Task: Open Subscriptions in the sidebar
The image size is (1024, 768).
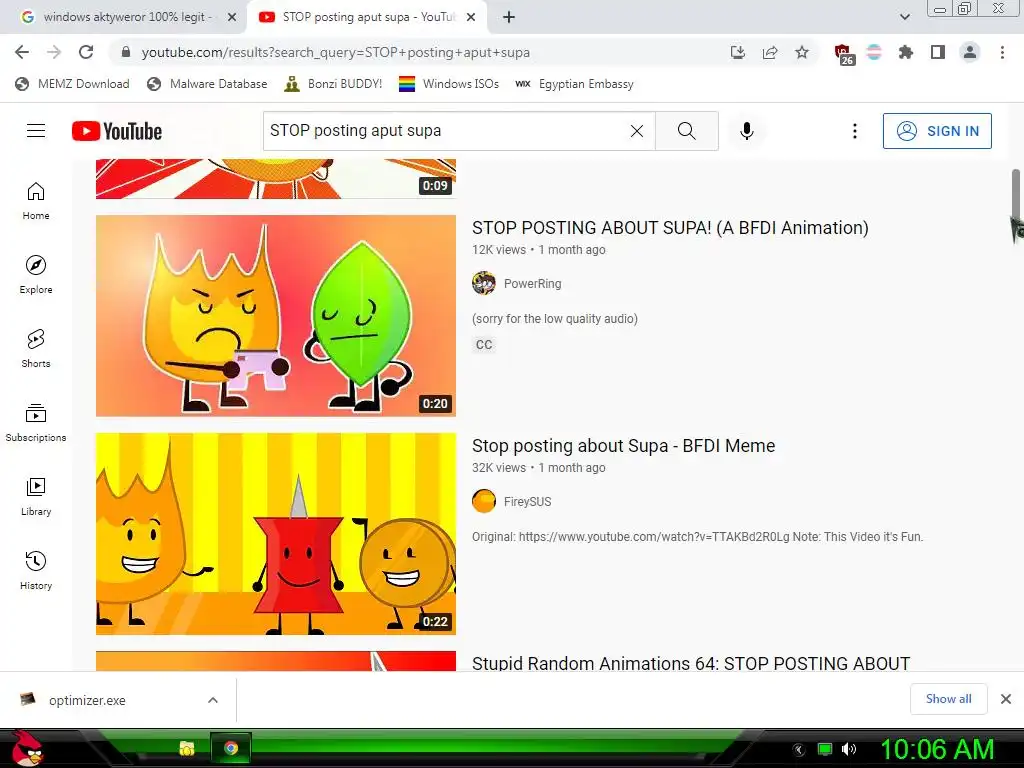Action: pyautogui.click(x=36, y=423)
